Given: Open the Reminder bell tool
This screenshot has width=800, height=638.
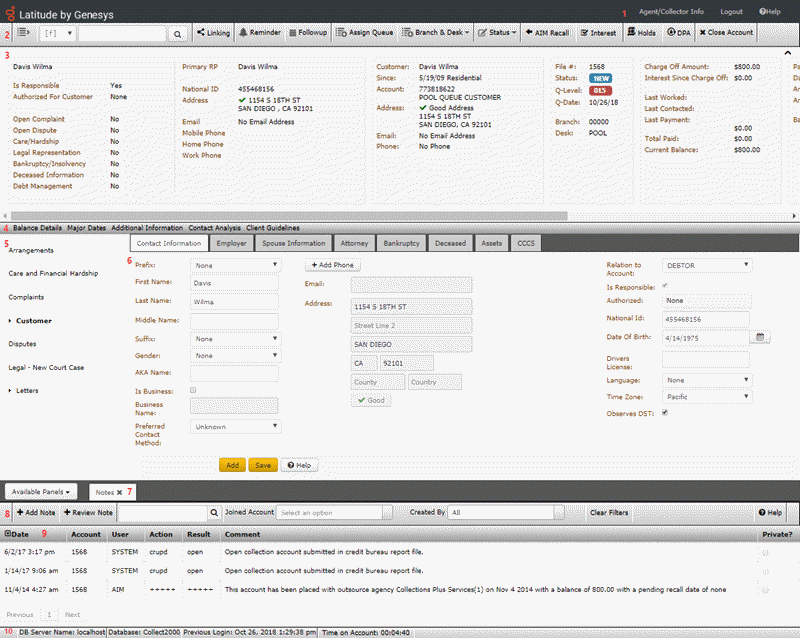Looking at the screenshot, I should (x=258, y=33).
